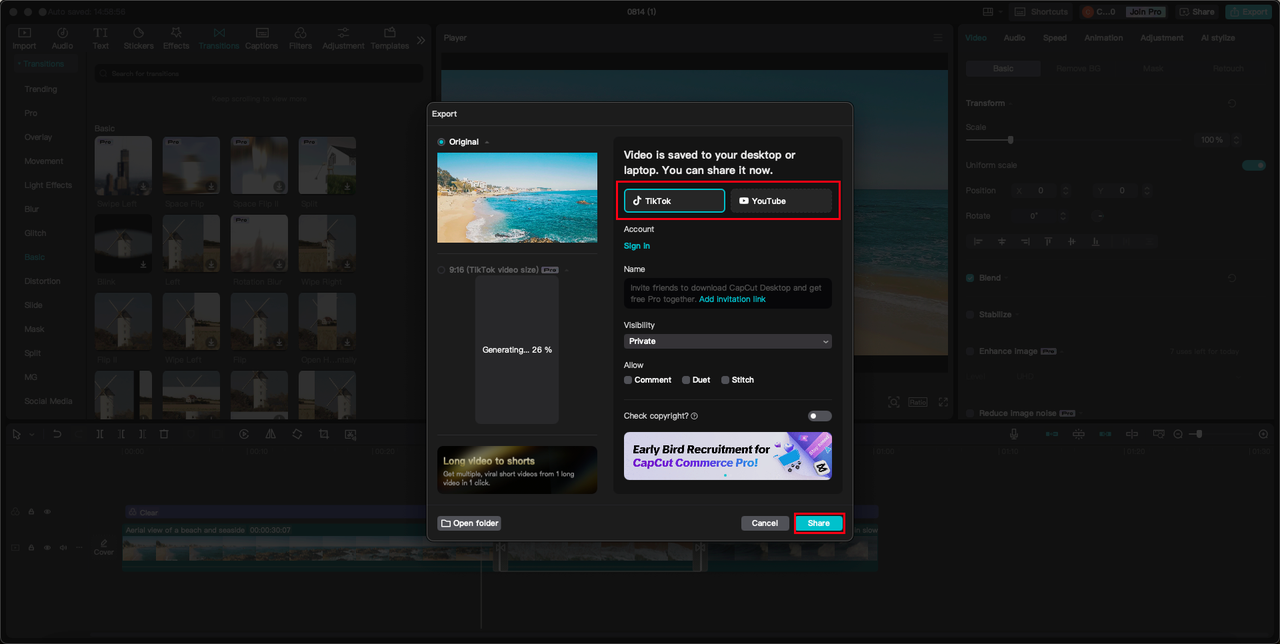
Task: Toggle the Uniform scale switch
Action: coord(1253,165)
